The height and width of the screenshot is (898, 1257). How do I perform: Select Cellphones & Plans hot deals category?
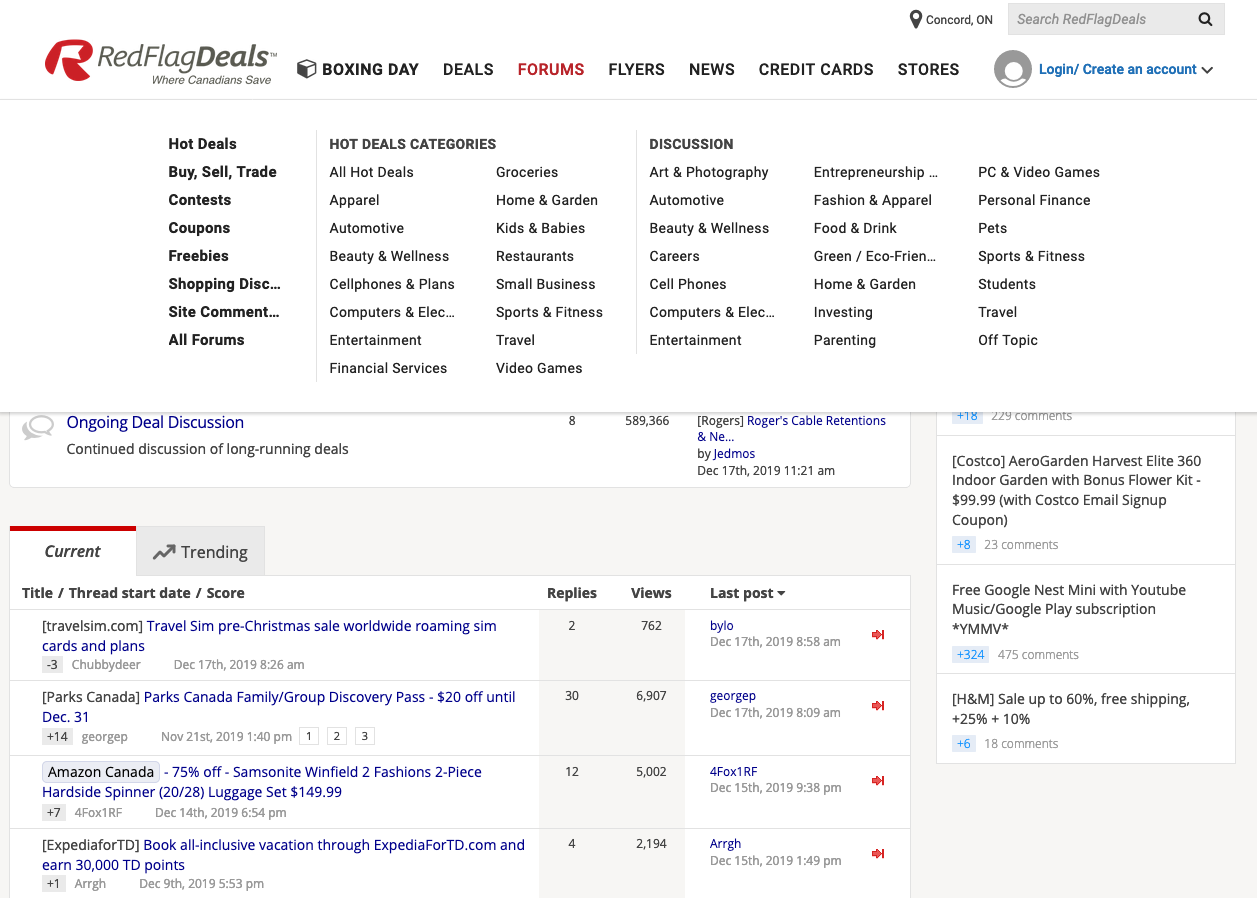pos(392,284)
